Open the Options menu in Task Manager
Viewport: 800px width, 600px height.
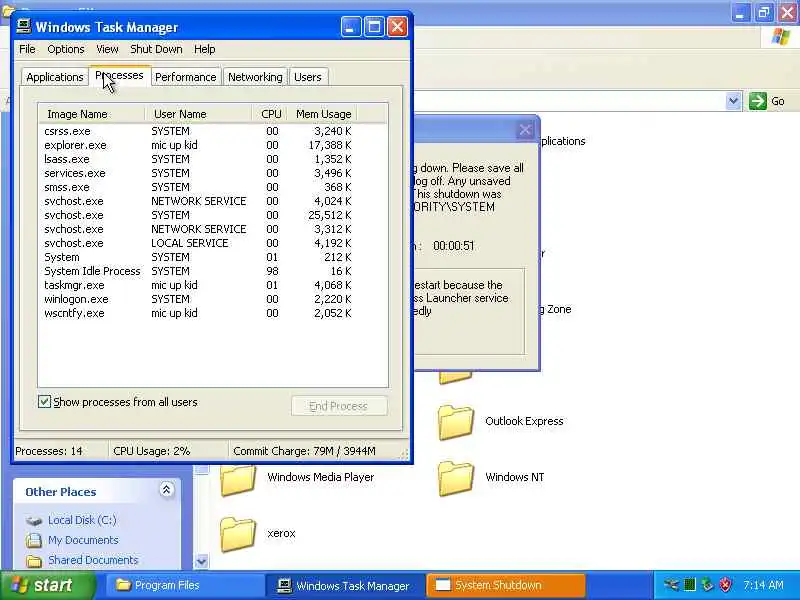coord(66,49)
